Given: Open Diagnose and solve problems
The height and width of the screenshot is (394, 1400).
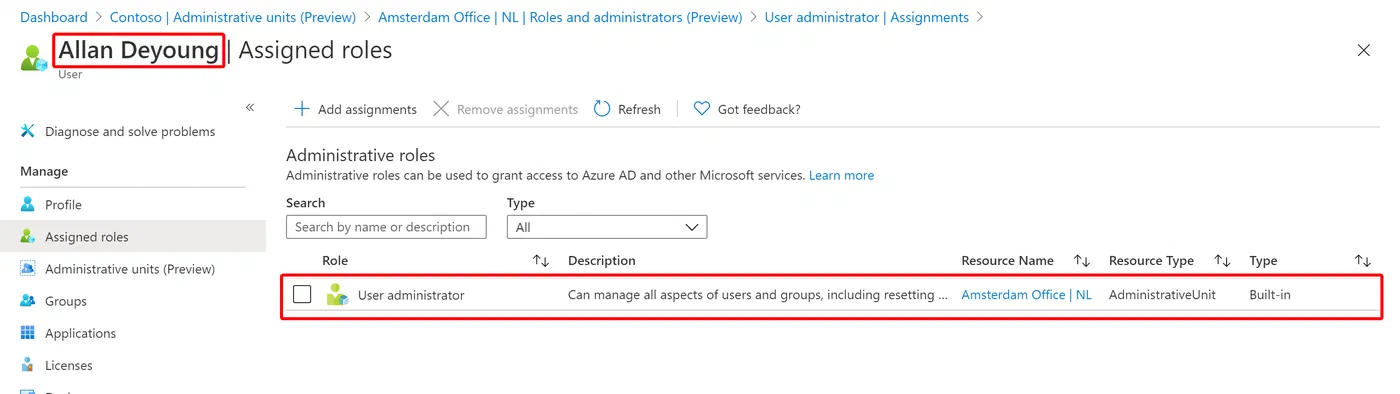Looking at the screenshot, I should [x=130, y=131].
